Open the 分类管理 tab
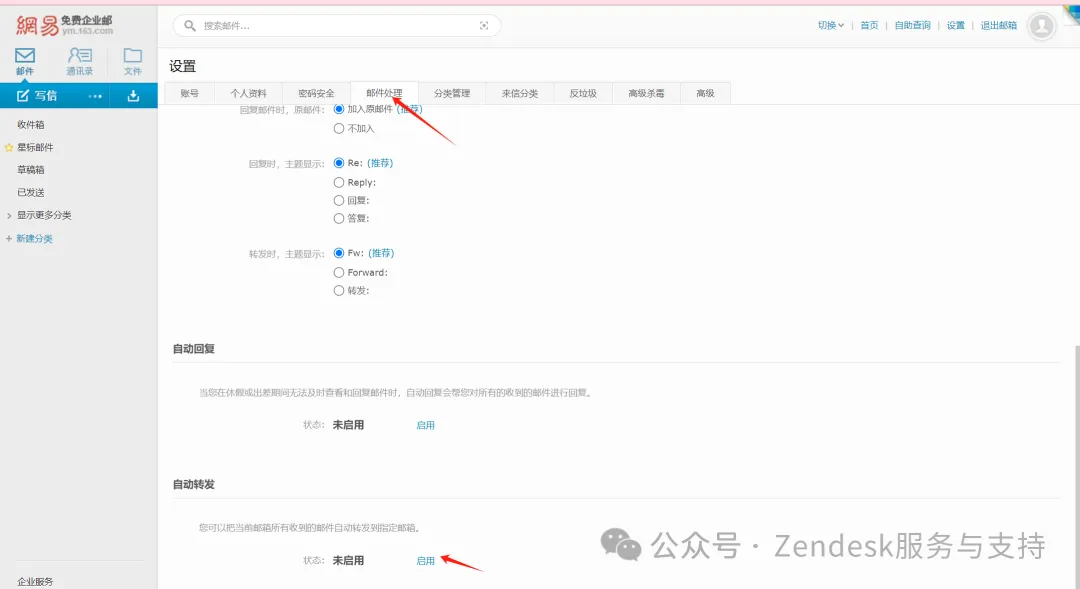 (454, 92)
